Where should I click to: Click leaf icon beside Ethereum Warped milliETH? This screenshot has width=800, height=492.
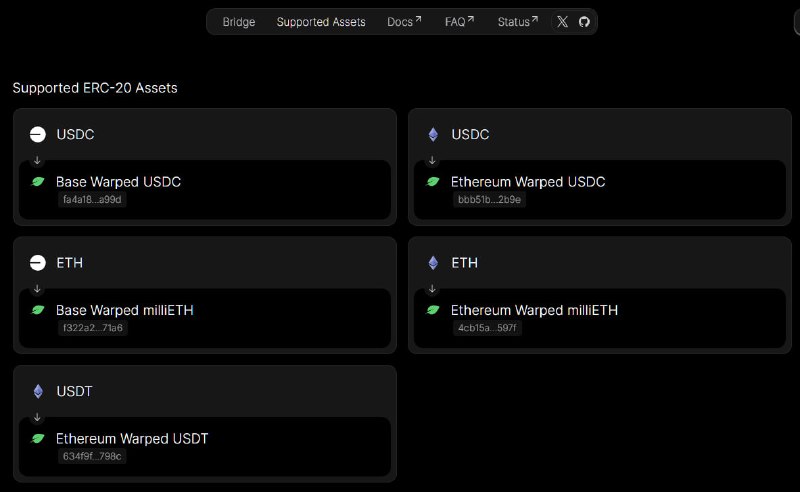click(433, 310)
